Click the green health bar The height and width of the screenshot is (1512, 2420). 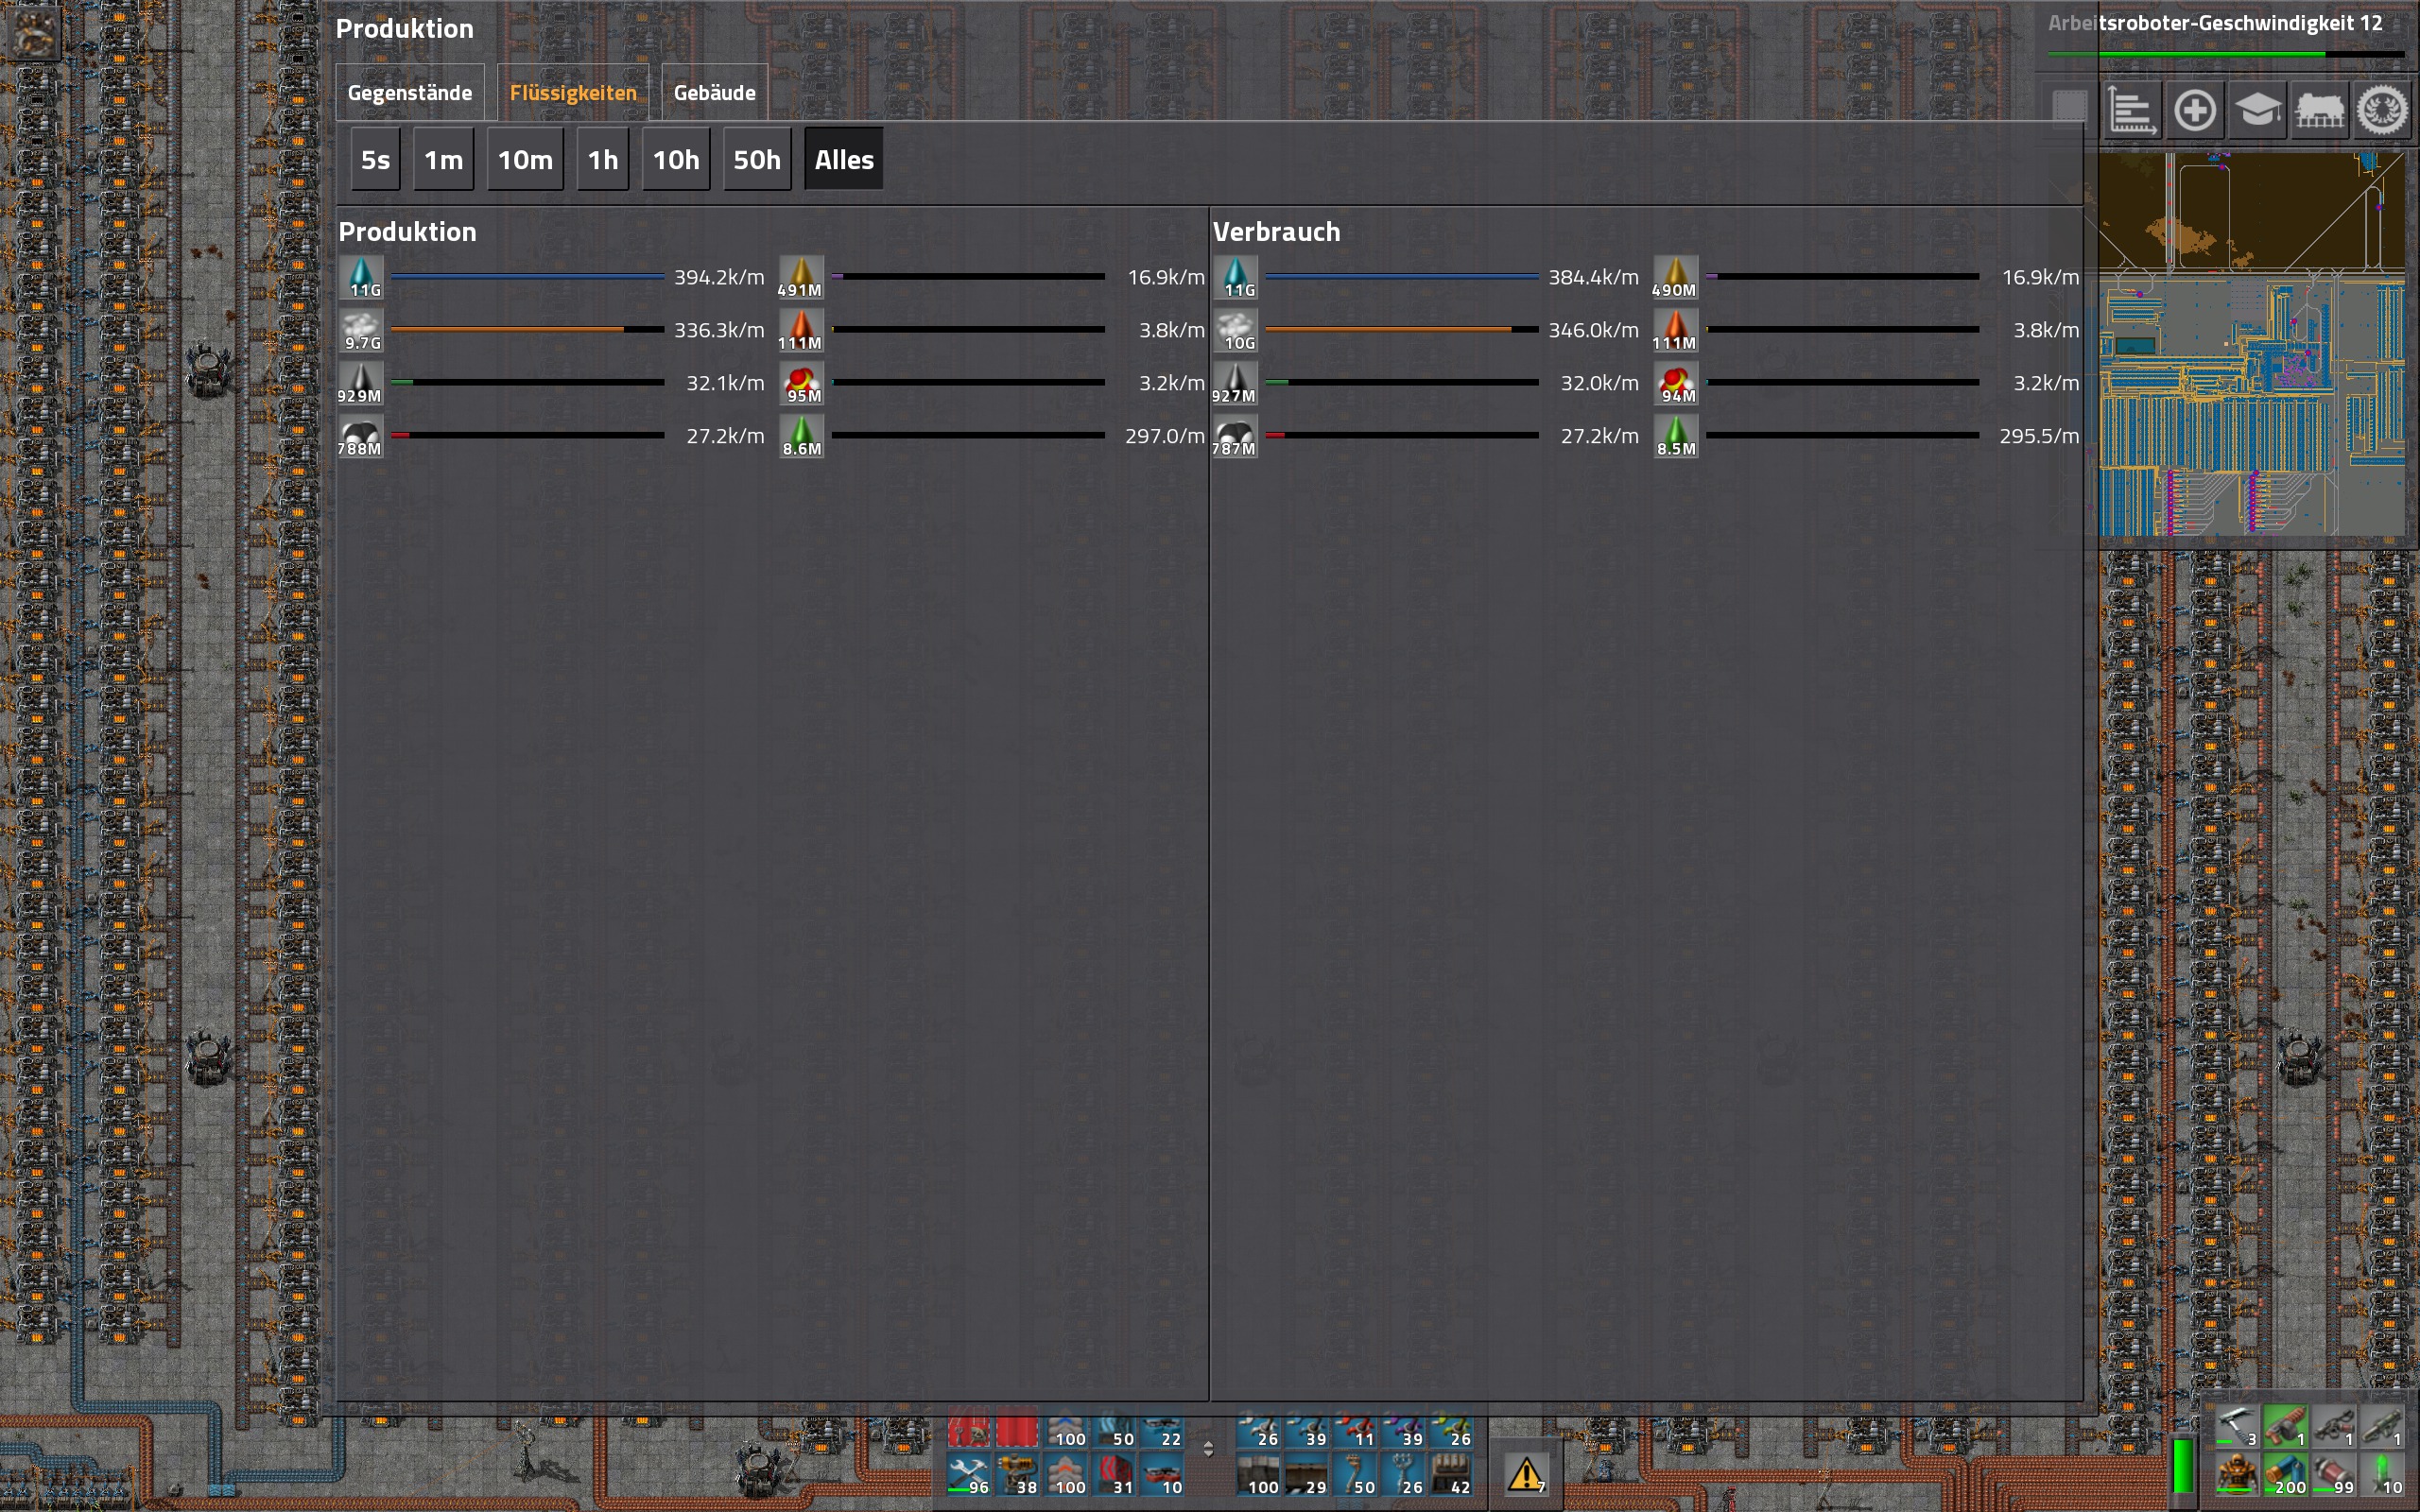click(x=2184, y=1466)
